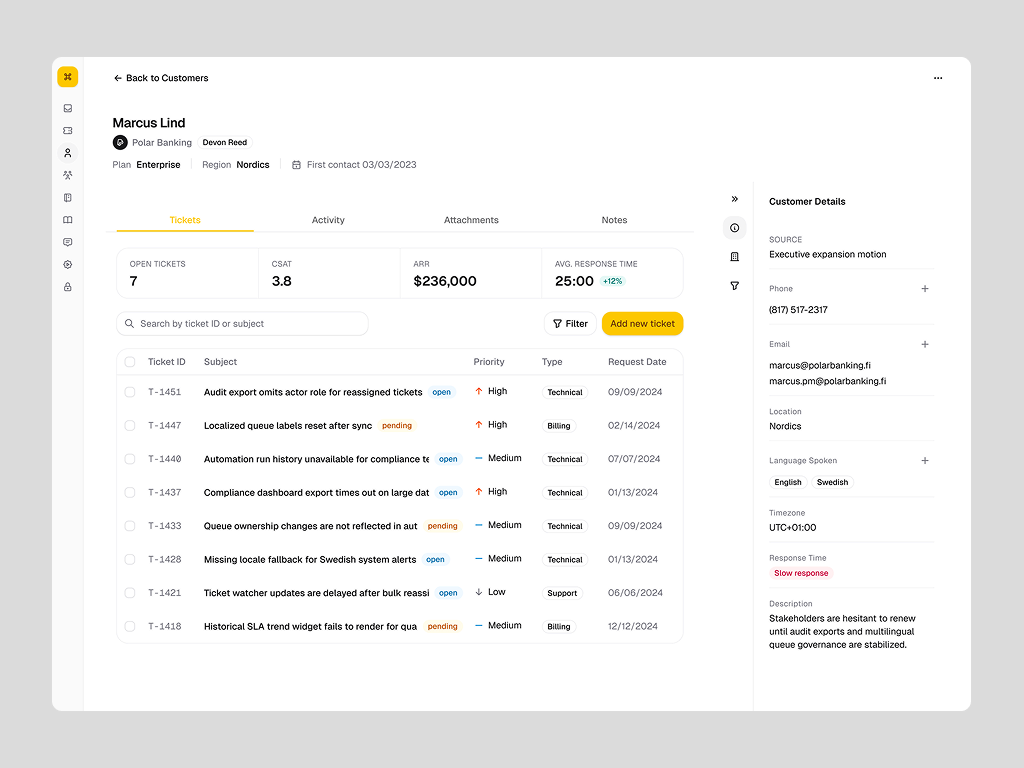Focus the ticket search field

click(242, 323)
